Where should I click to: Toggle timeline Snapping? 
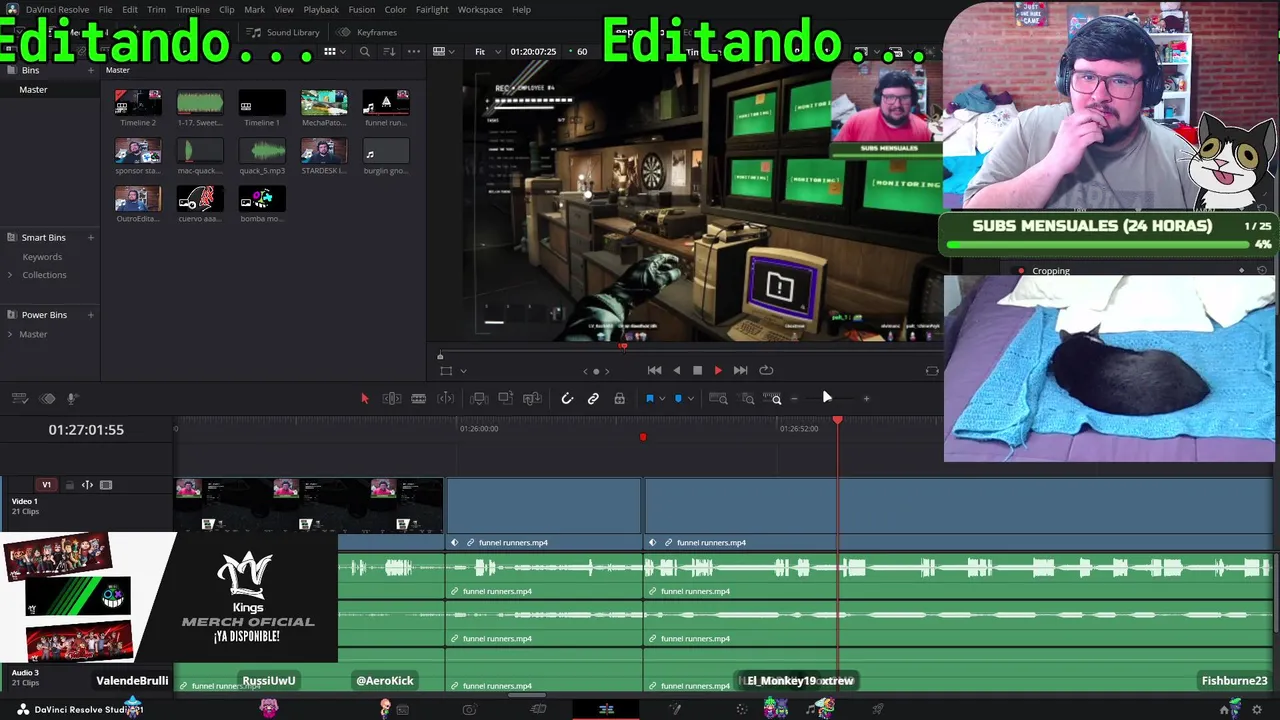(x=567, y=399)
